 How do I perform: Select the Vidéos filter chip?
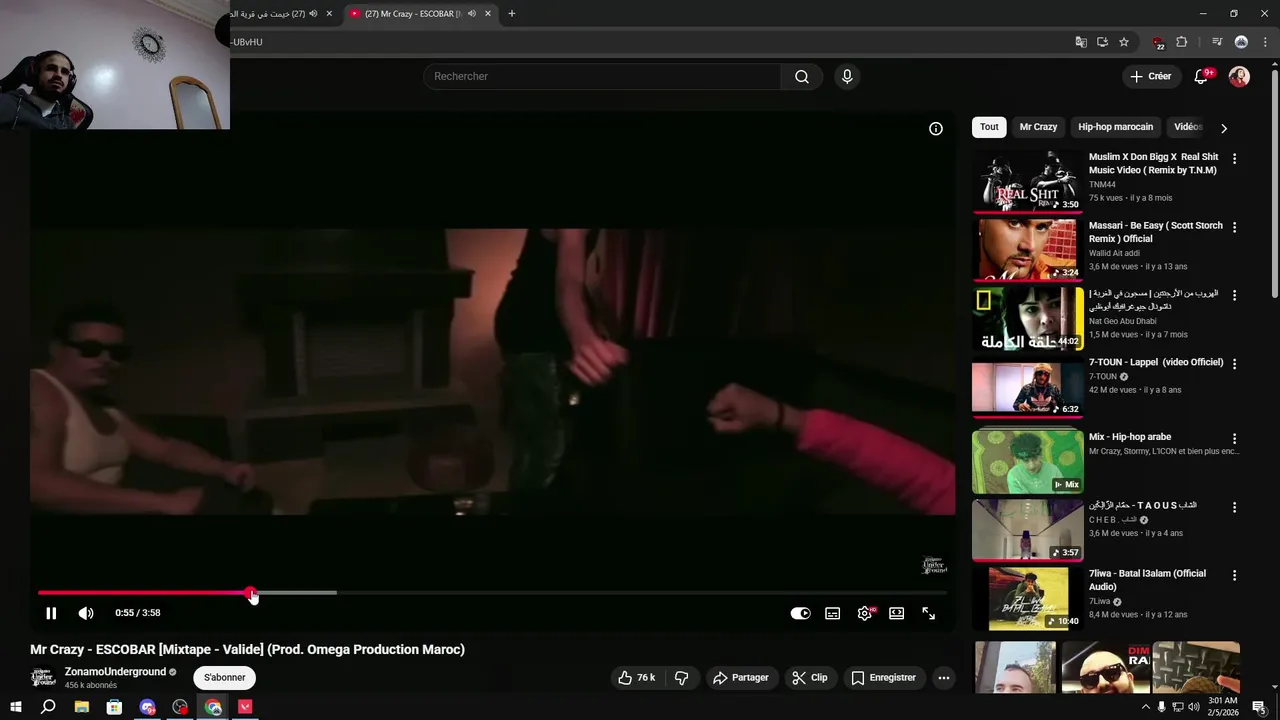[1188, 127]
